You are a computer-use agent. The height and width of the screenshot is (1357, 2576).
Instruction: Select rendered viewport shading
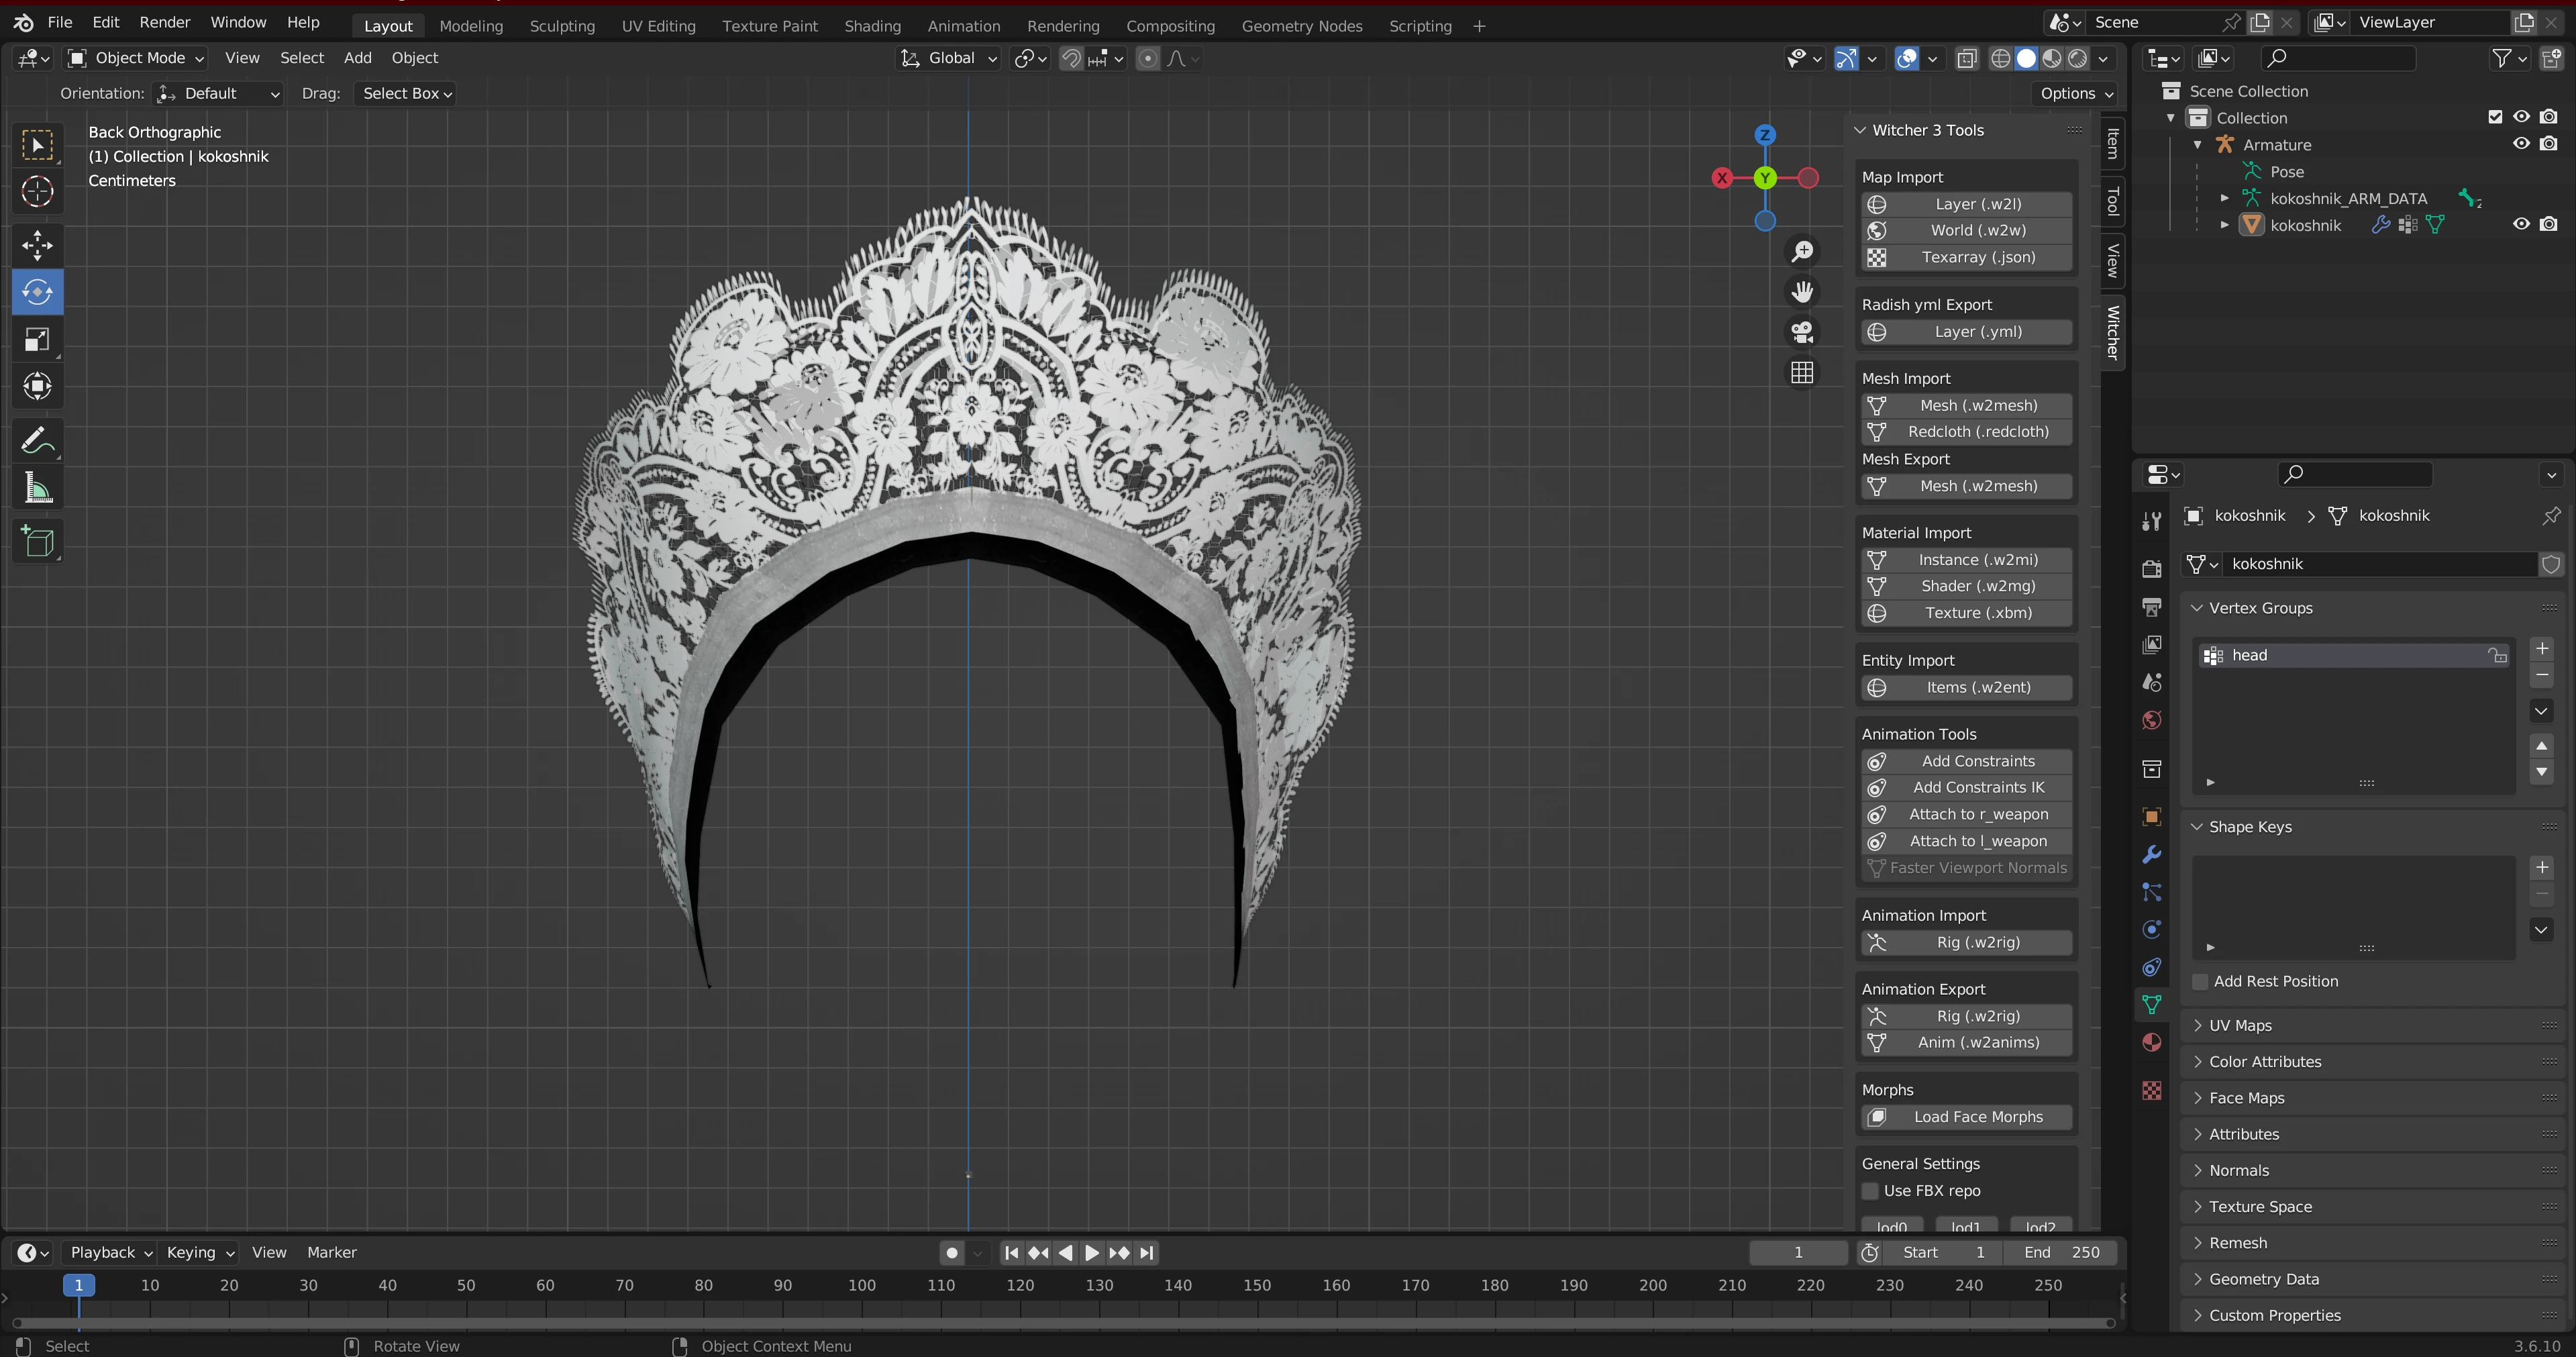click(2078, 58)
